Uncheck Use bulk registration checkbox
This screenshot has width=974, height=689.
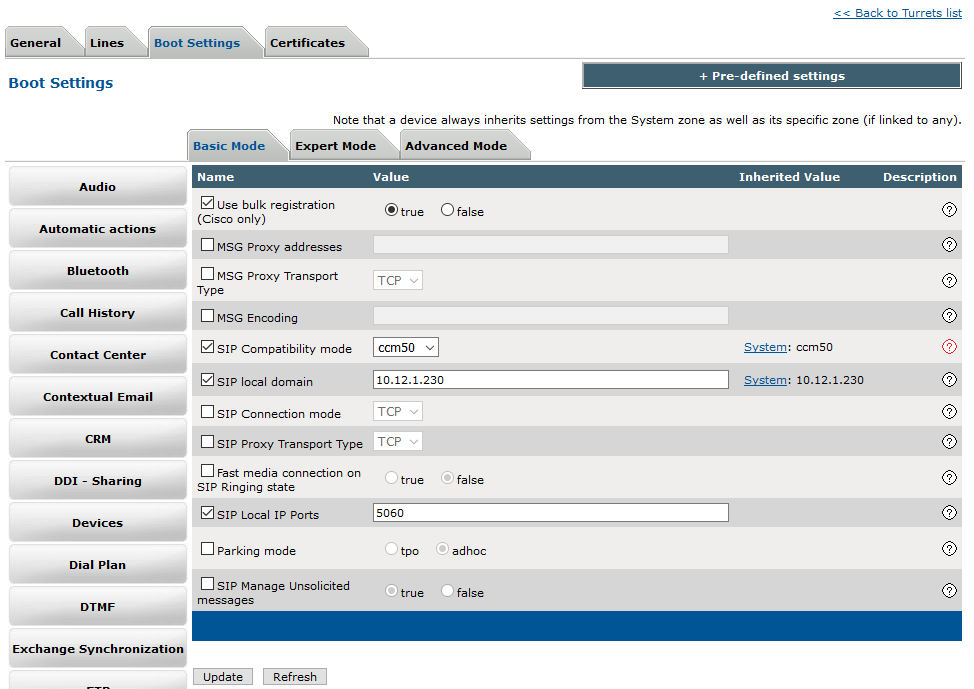click(x=207, y=203)
